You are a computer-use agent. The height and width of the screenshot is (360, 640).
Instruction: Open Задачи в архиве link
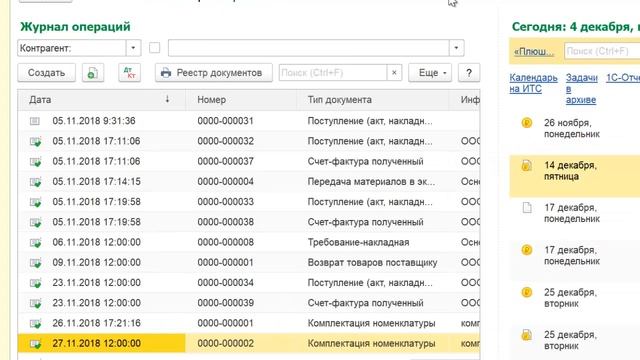[x=581, y=89]
